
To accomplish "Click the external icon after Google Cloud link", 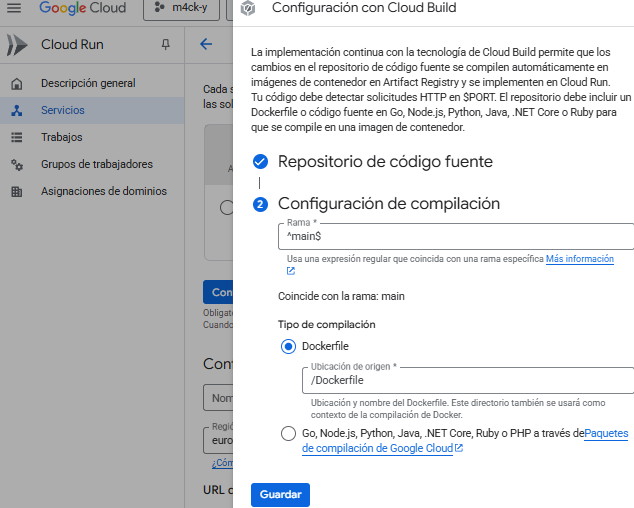I will (459, 448).
